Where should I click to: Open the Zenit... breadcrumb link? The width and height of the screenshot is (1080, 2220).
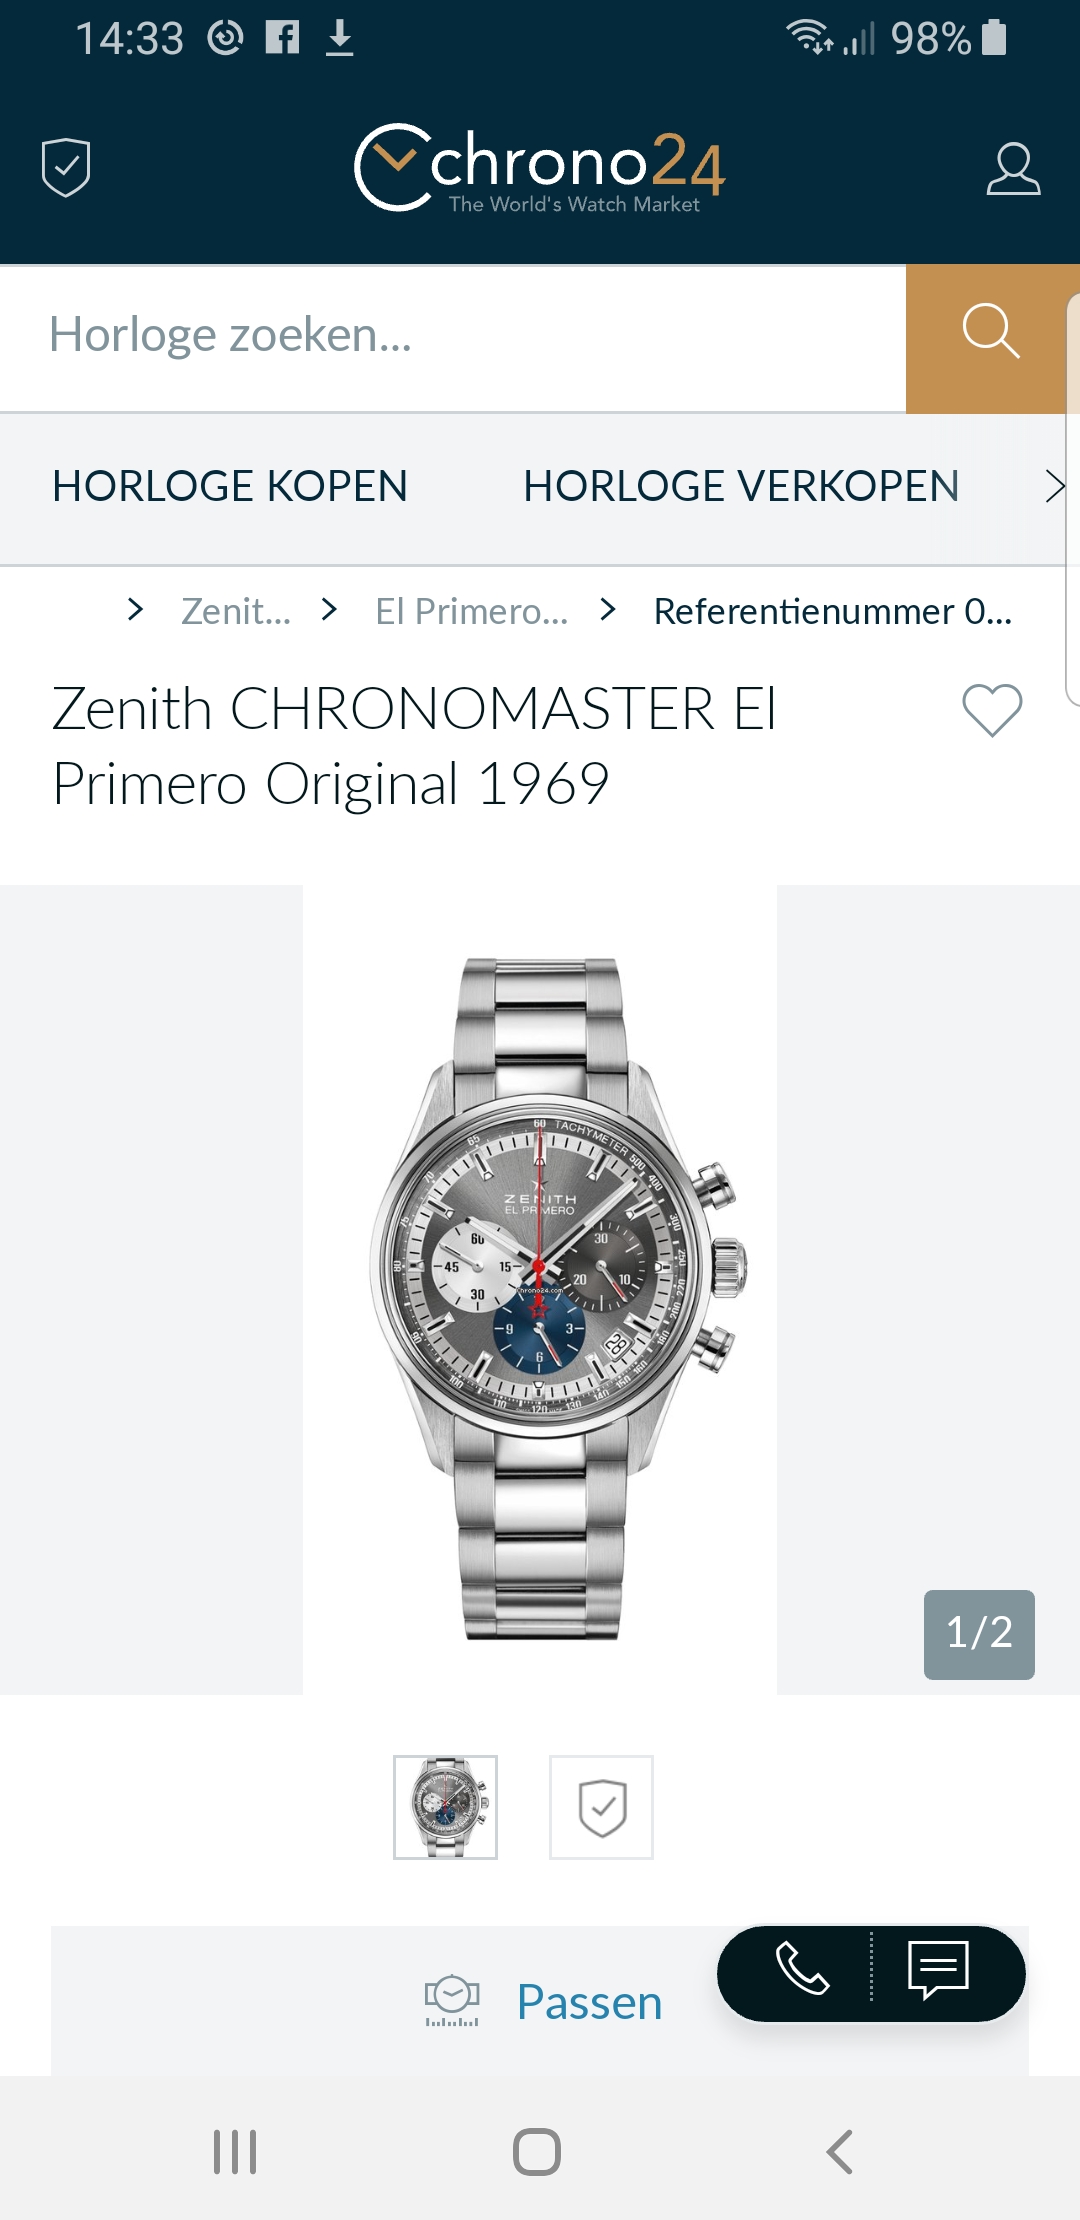[x=236, y=611]
